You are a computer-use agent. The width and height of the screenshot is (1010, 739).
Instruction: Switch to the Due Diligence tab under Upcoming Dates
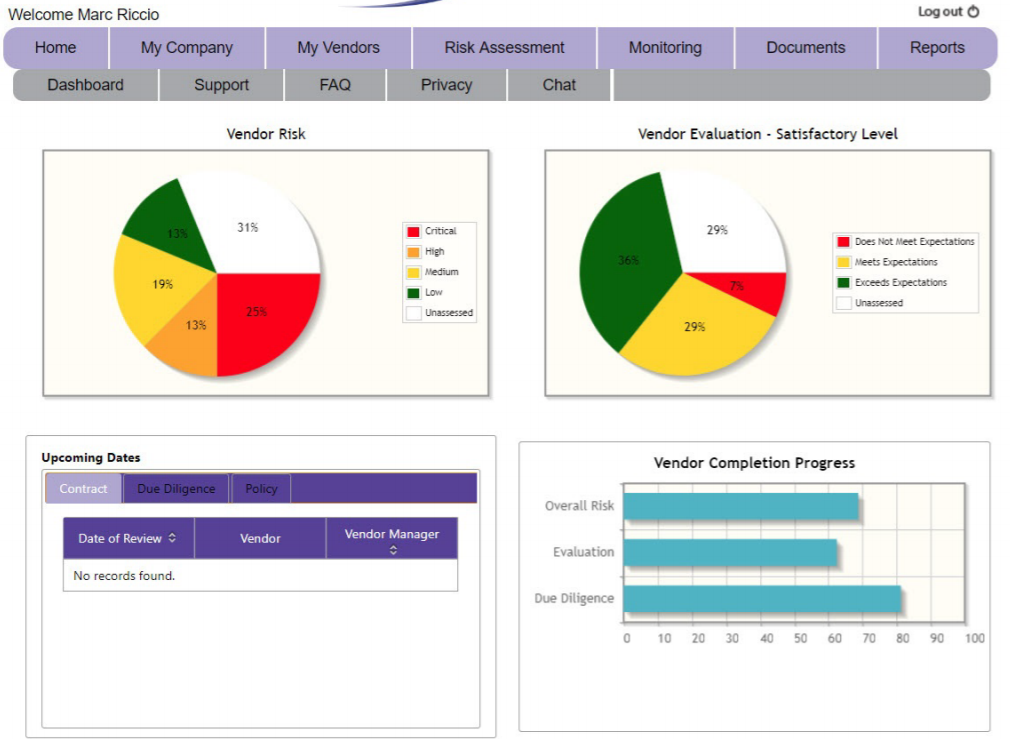click(x=176, y=489)
